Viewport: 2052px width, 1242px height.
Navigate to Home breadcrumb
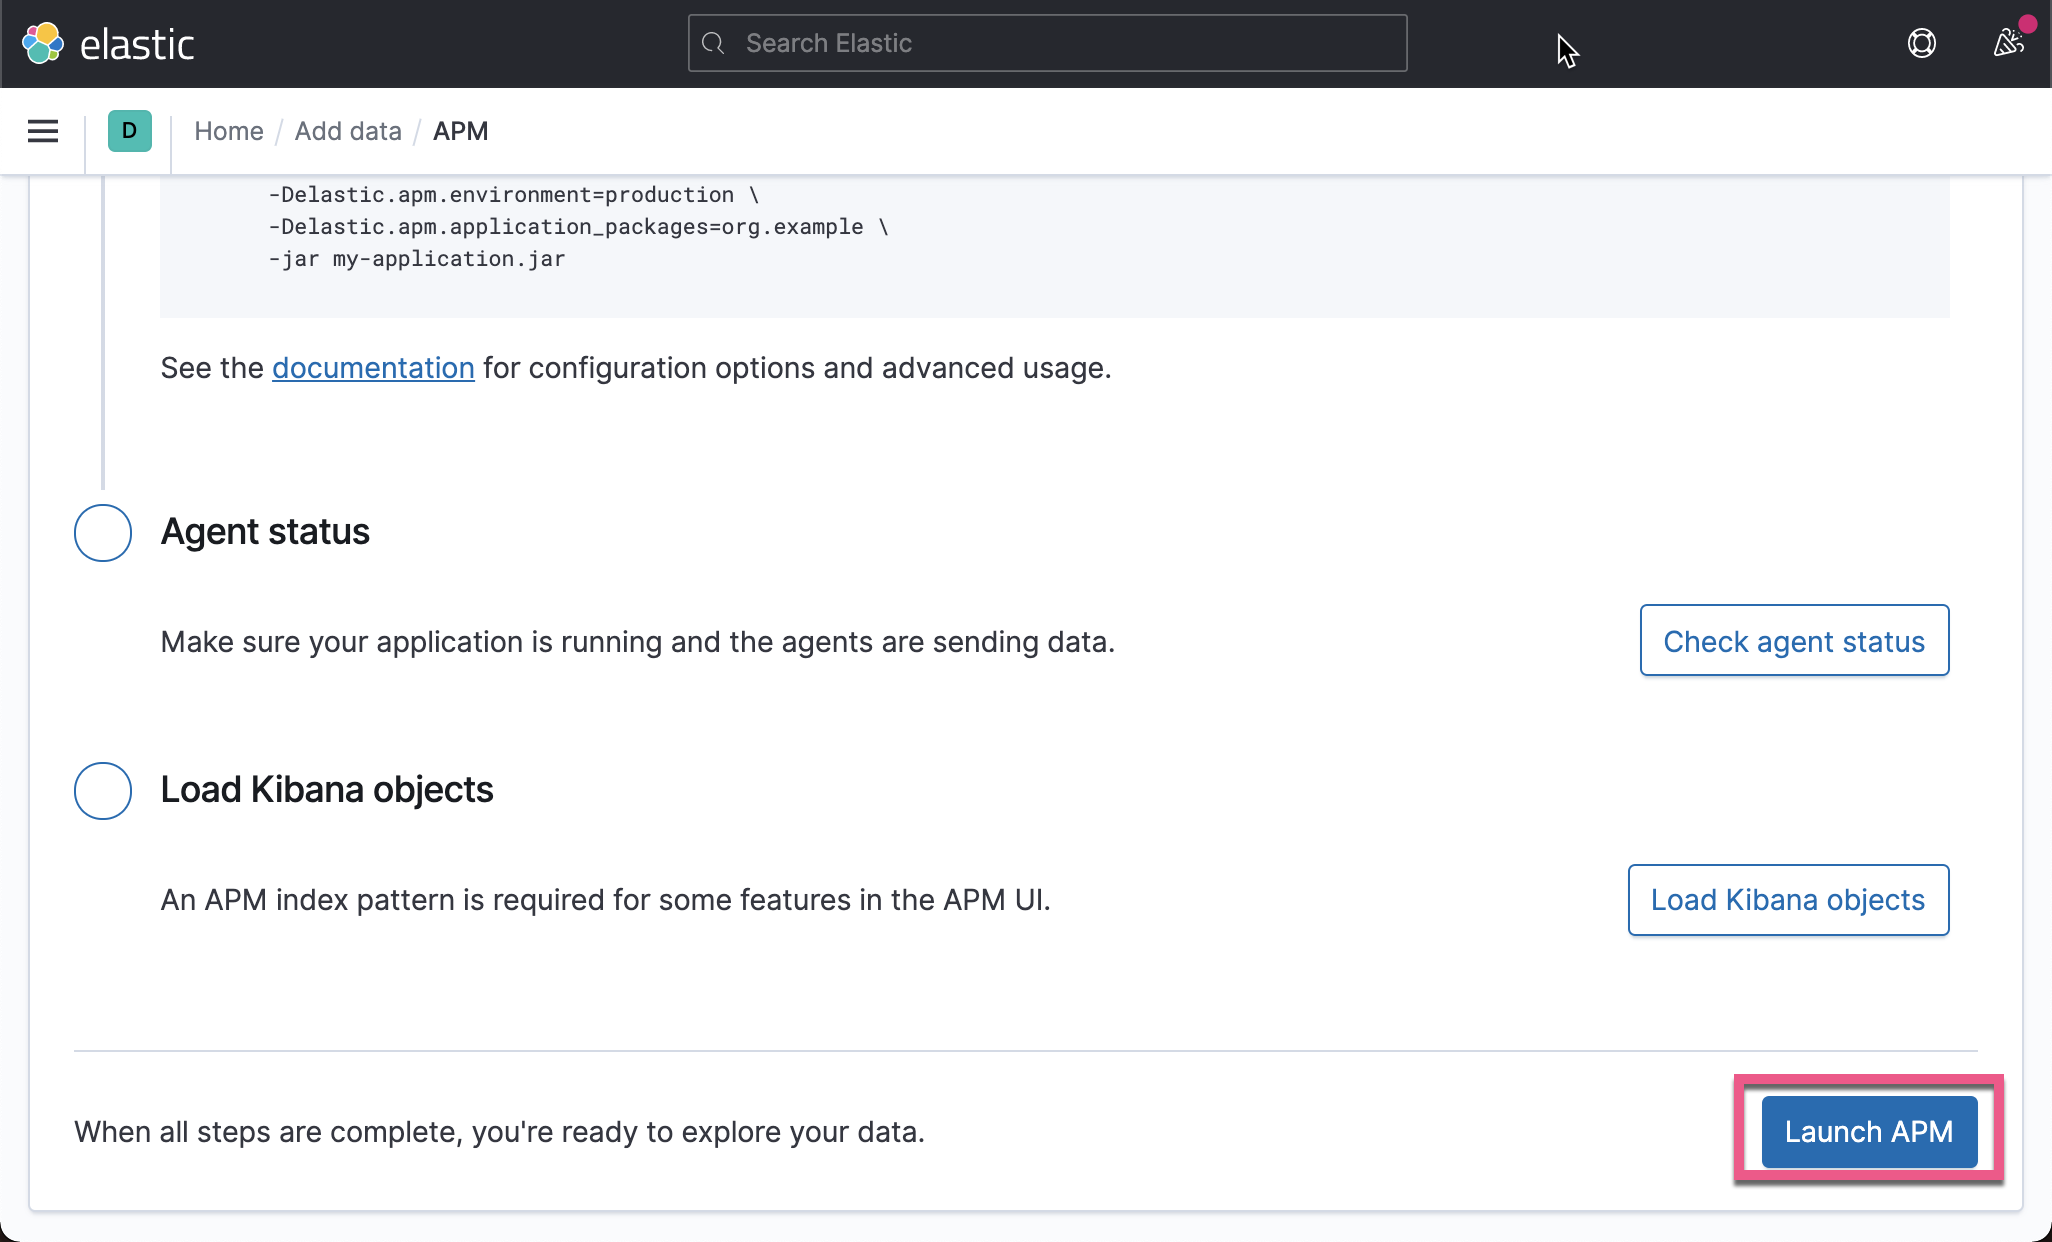point(229,131)
